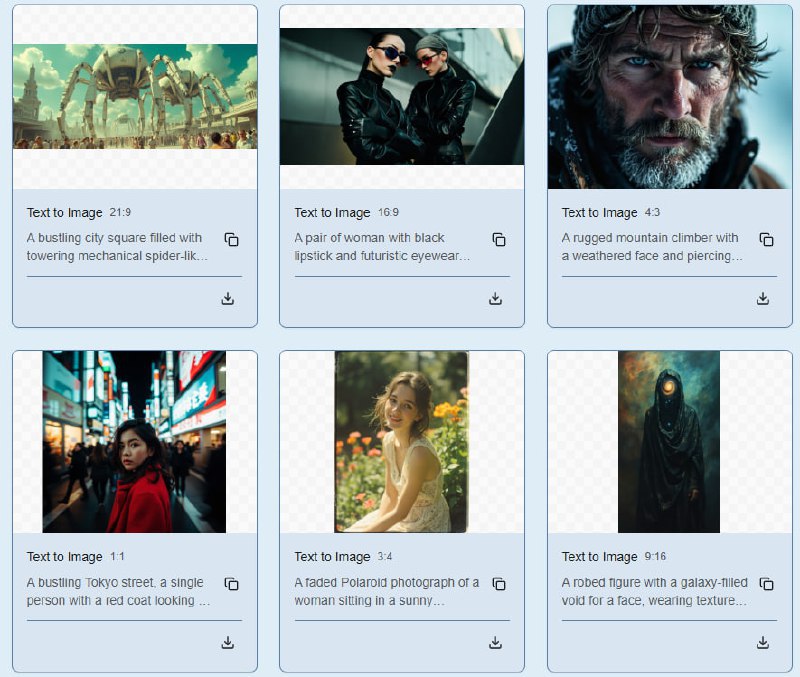Open the giant spider robots thumbnail
Viewport: 800px width, 677px height.
(135, 96)
